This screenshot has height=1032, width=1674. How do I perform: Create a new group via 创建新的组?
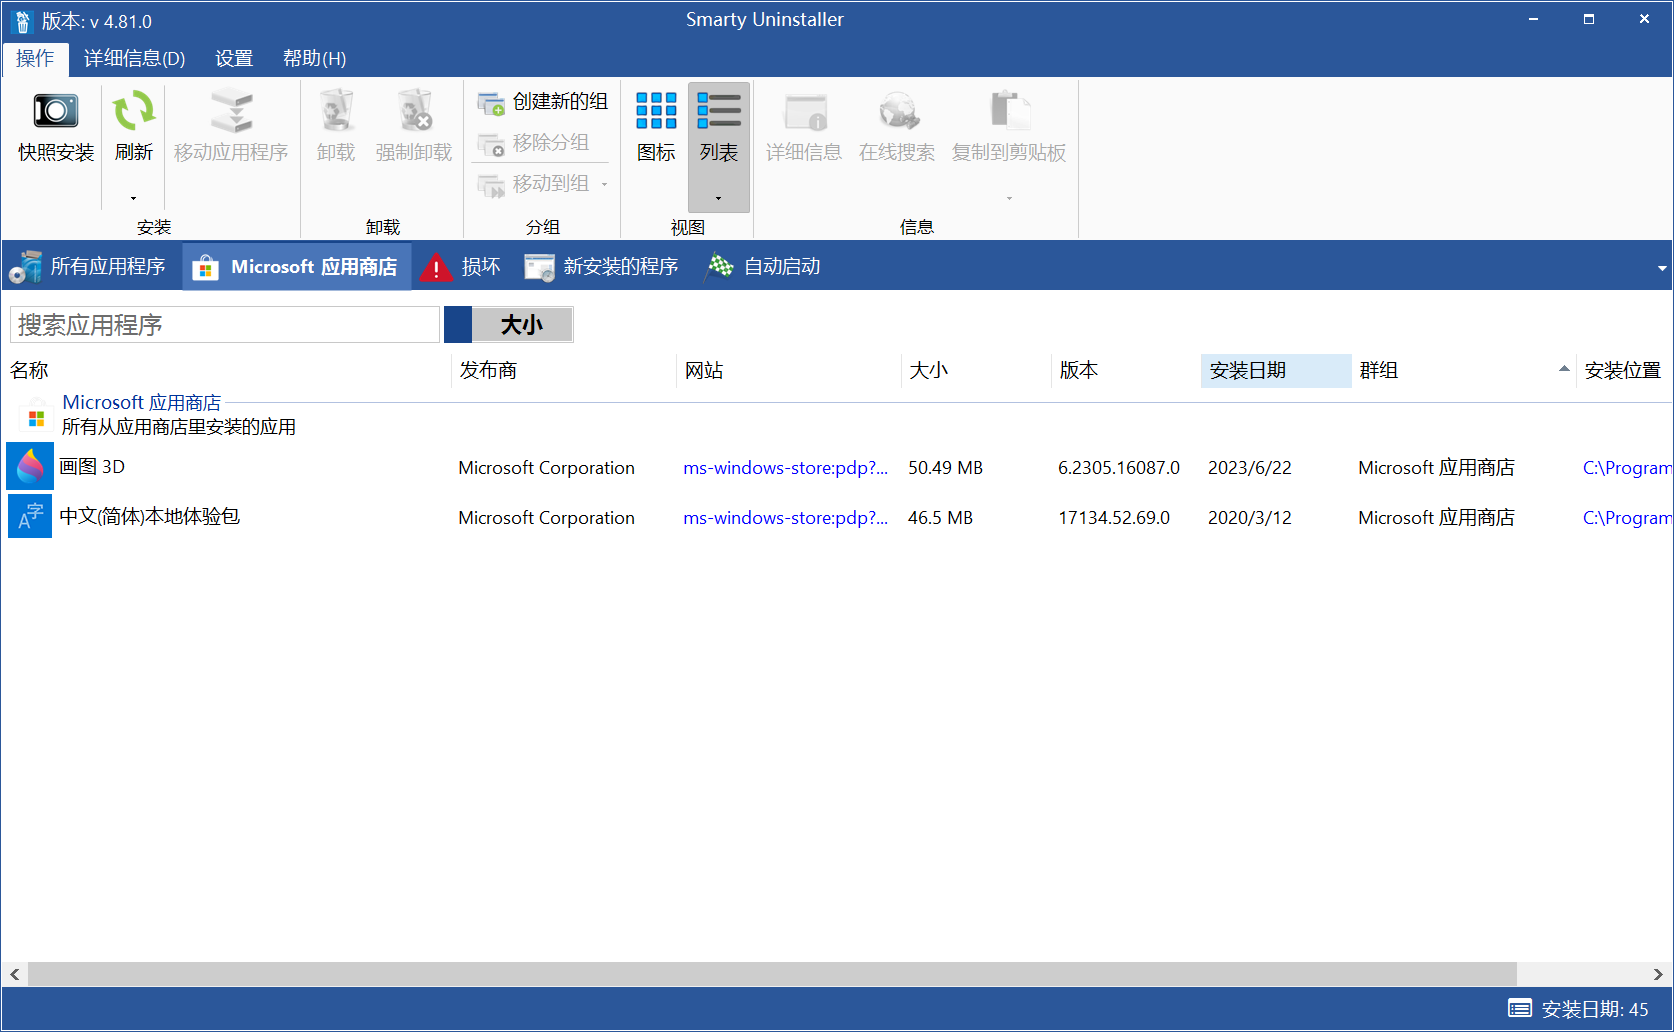543,102
